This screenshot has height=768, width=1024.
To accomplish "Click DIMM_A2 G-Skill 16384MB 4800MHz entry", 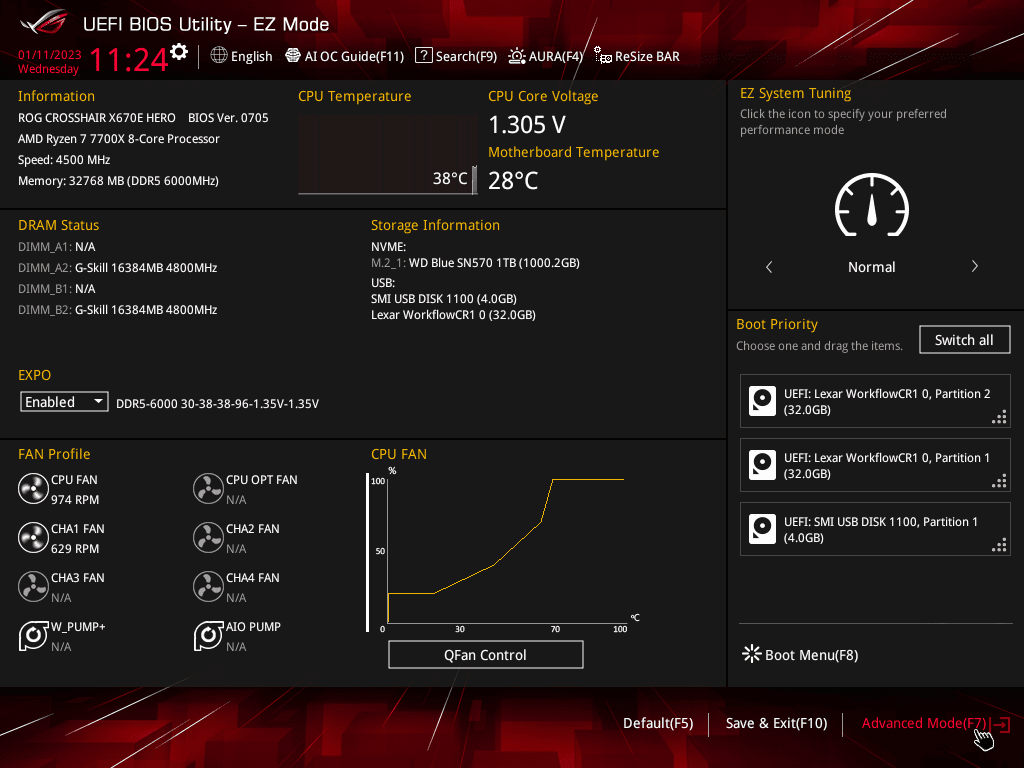I will pos(118,268).
